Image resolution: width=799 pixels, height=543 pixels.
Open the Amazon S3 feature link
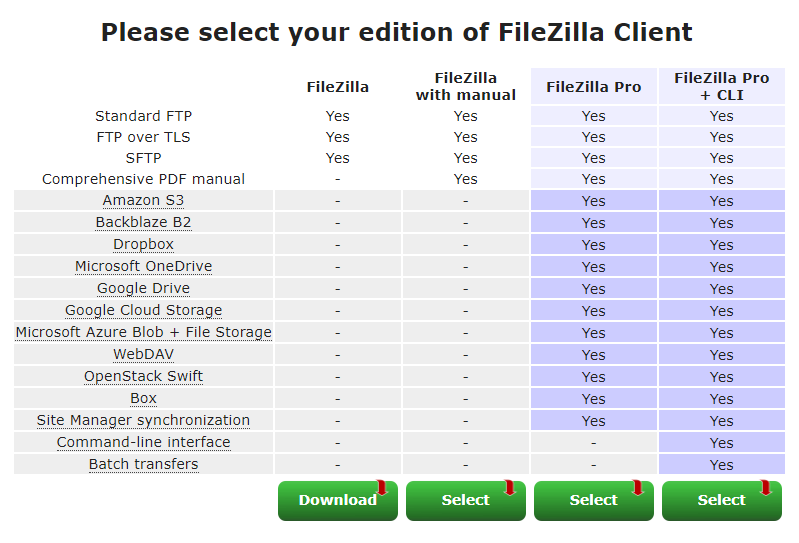(x=143, y=200)
